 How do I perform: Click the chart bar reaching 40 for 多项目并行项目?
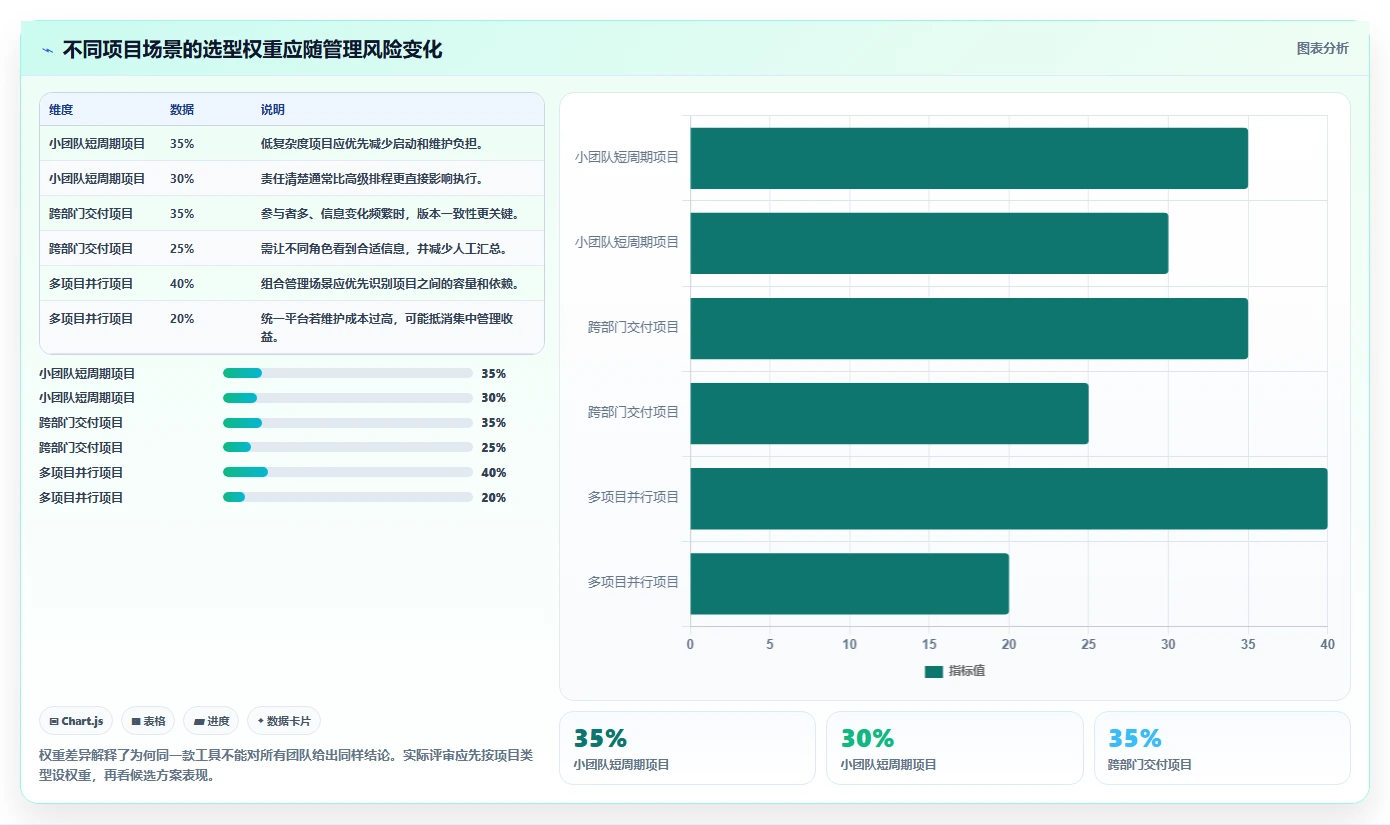1008,498
